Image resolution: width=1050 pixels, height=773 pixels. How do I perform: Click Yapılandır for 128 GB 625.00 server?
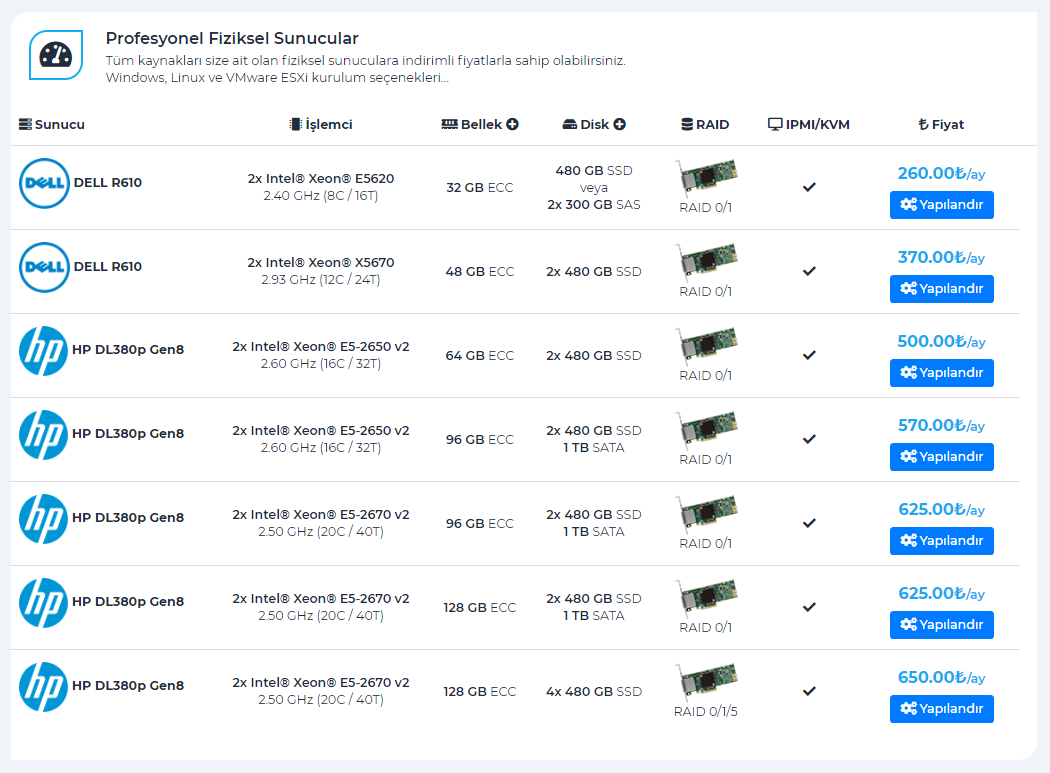pyautogui.click(x=942, y=625)
